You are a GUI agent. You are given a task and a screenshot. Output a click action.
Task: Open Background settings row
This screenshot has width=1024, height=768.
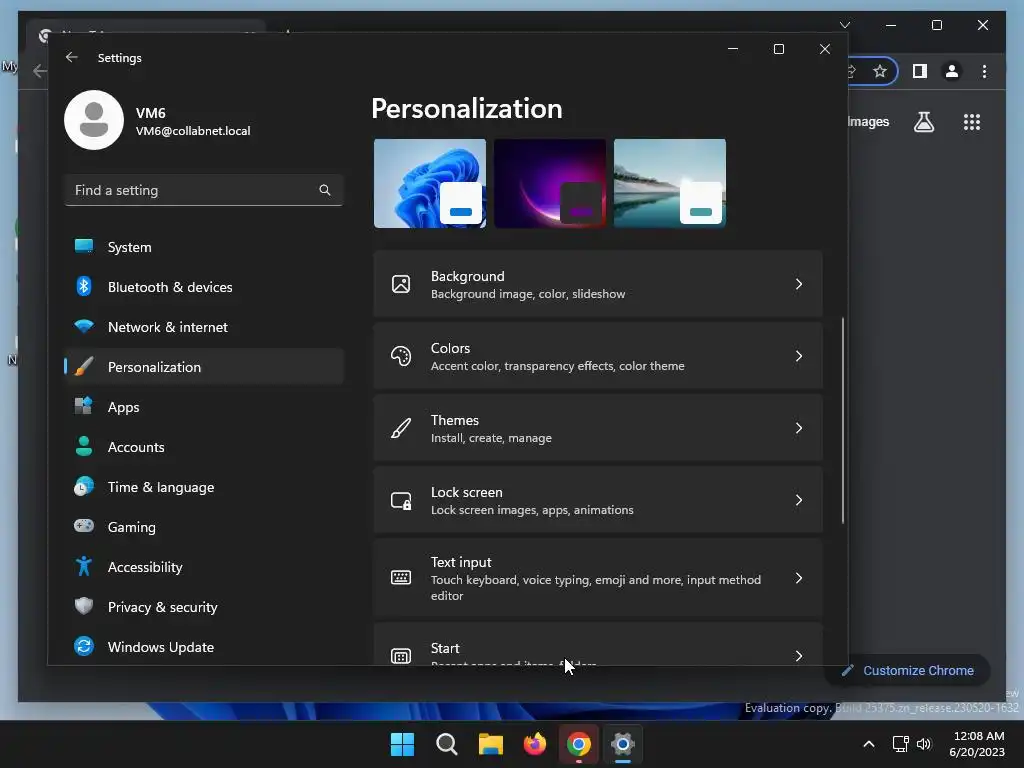tap(598, 284)
